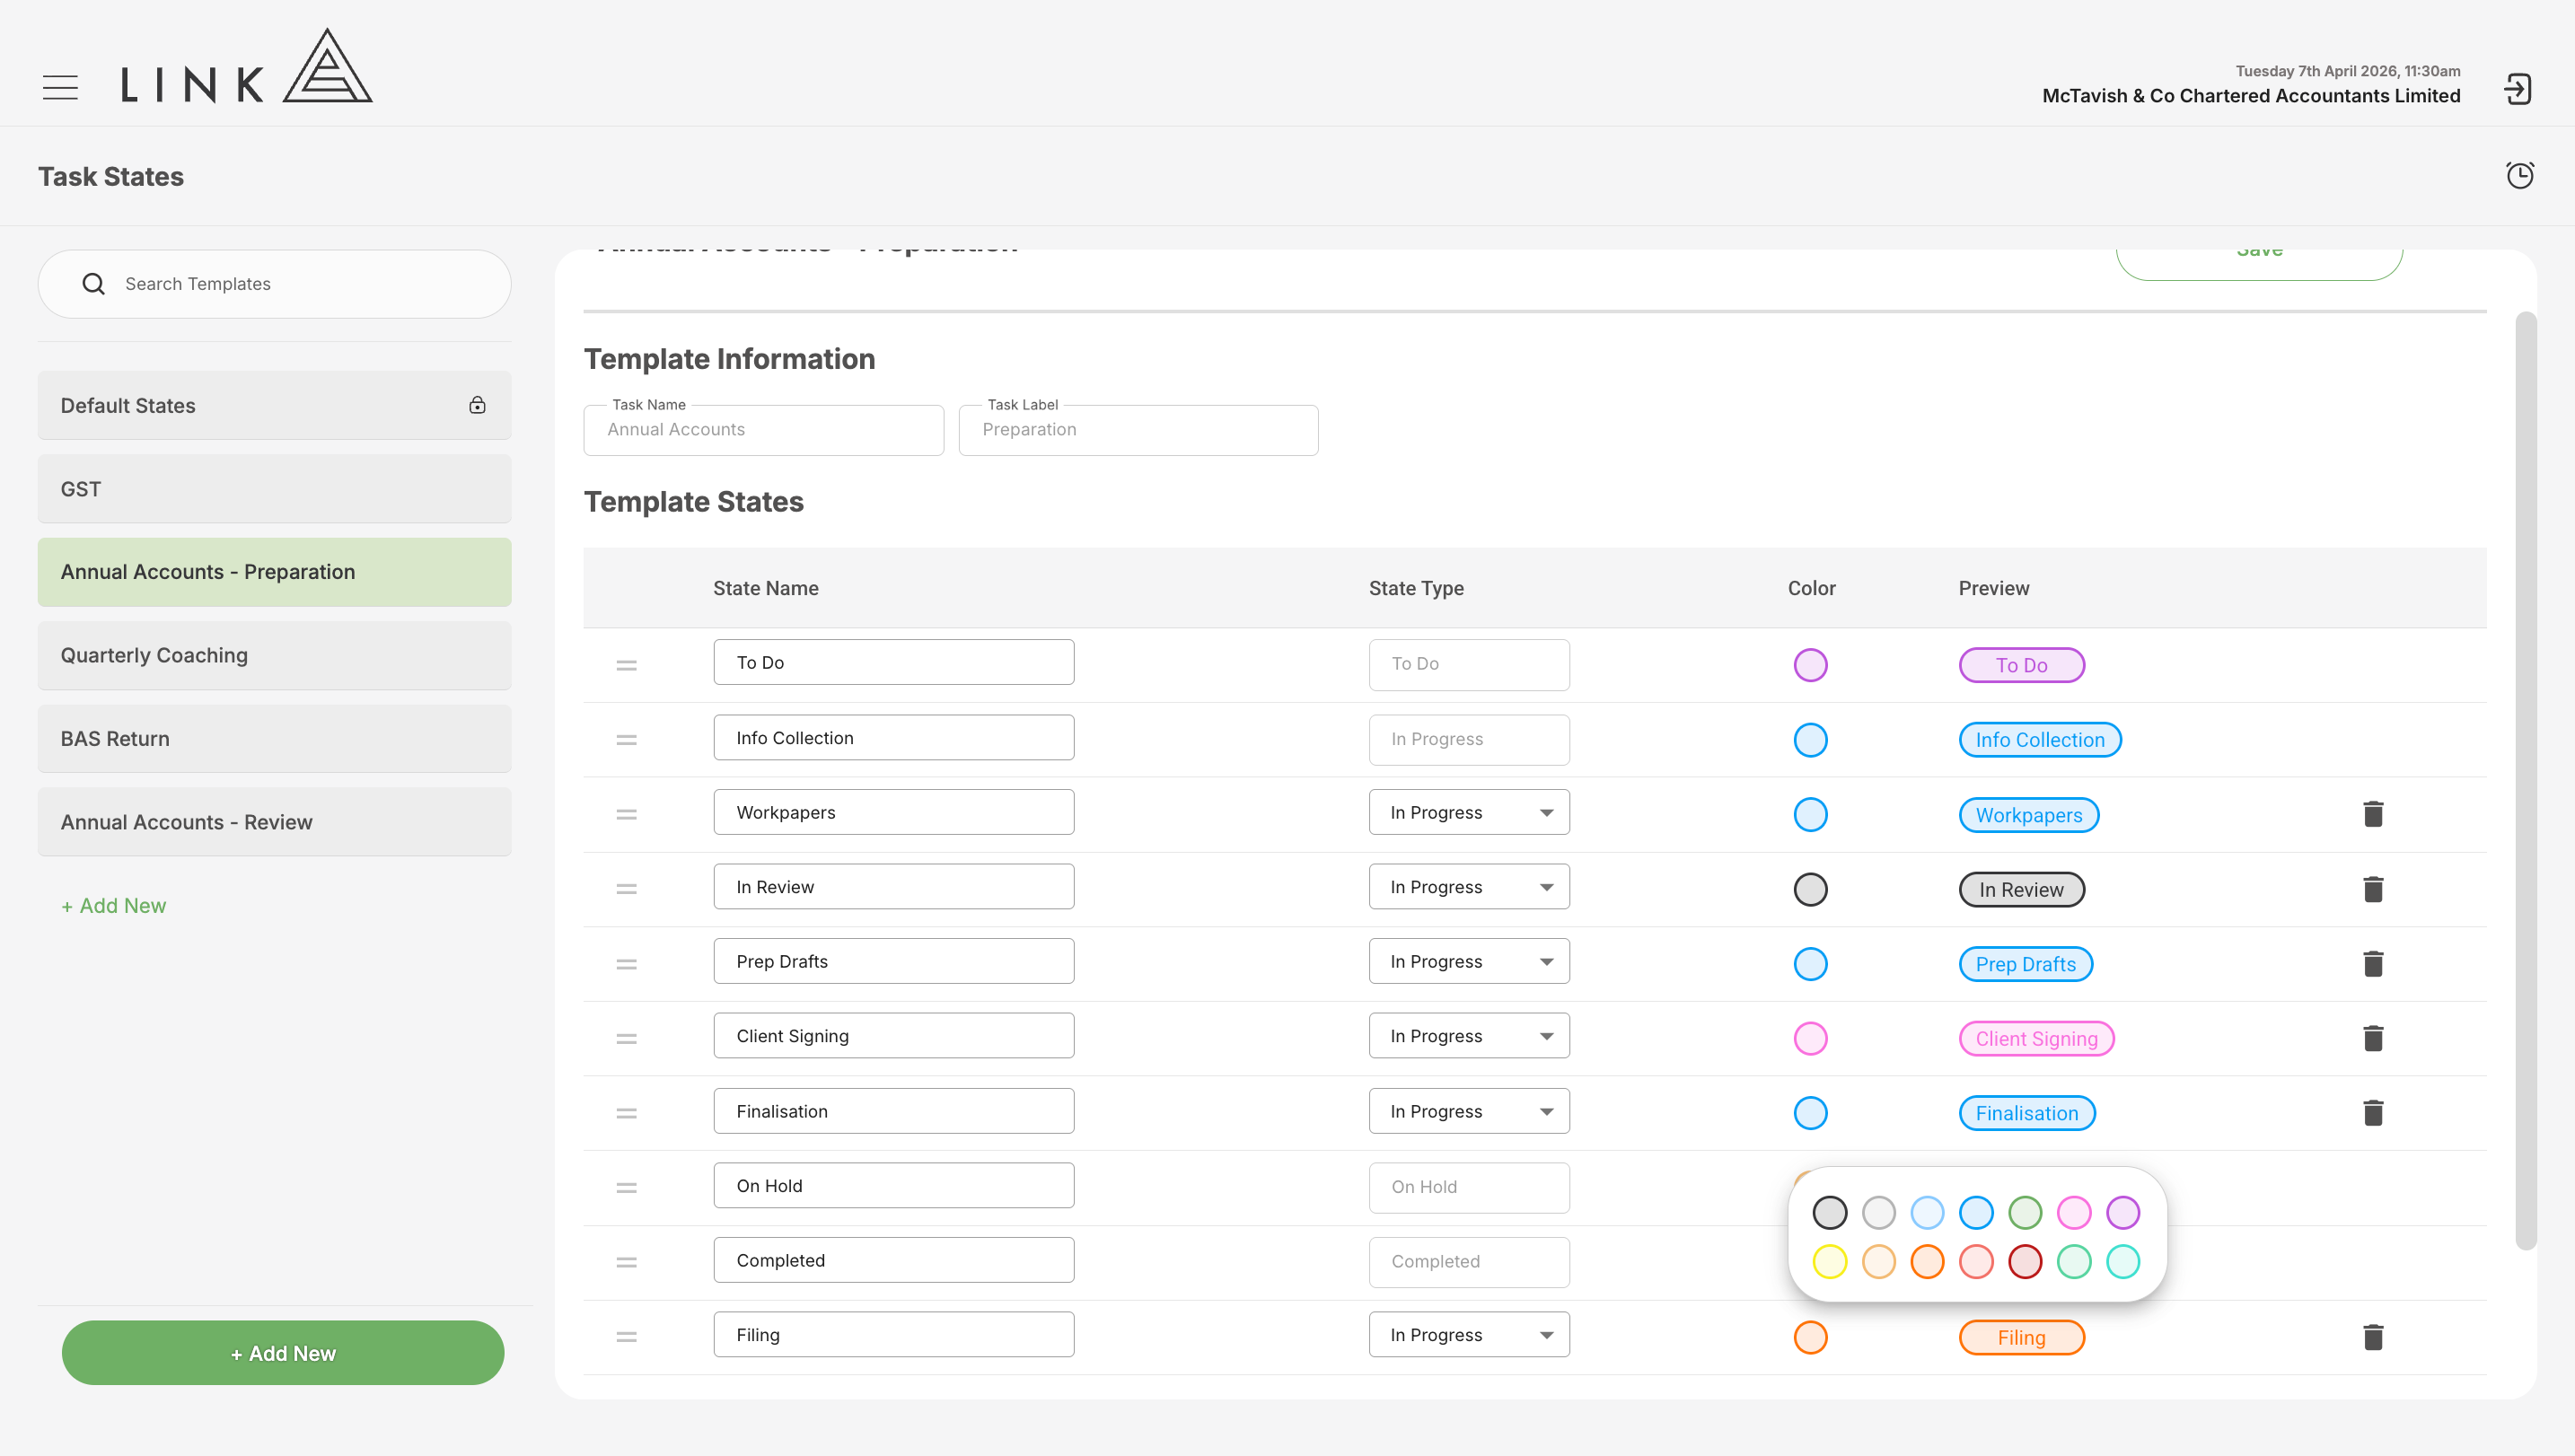Click the lock icon on Default States

pos(477,405)
